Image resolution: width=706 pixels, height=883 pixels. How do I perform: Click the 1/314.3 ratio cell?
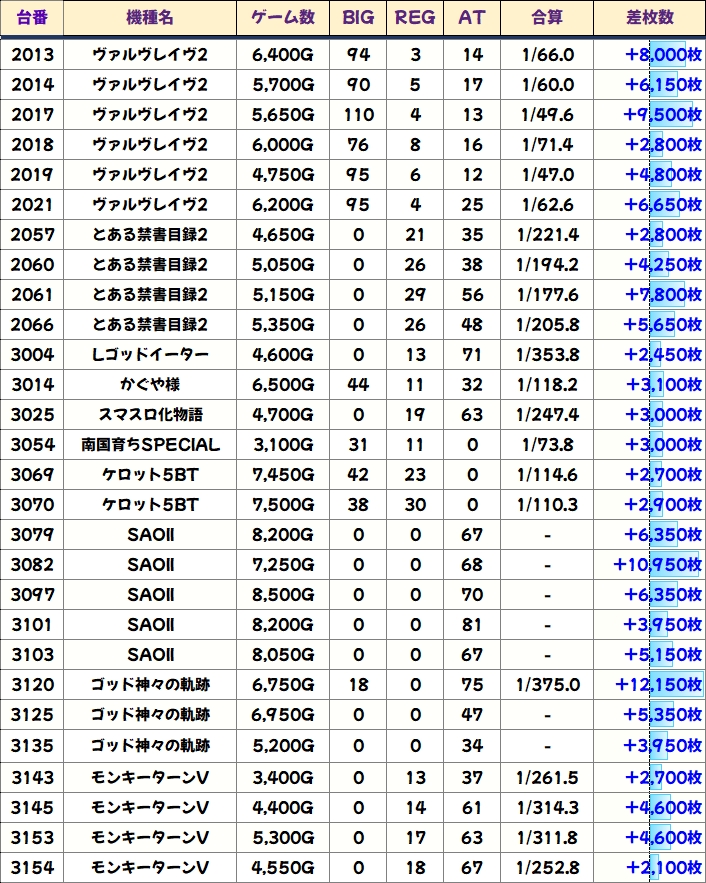click(547, 808)
